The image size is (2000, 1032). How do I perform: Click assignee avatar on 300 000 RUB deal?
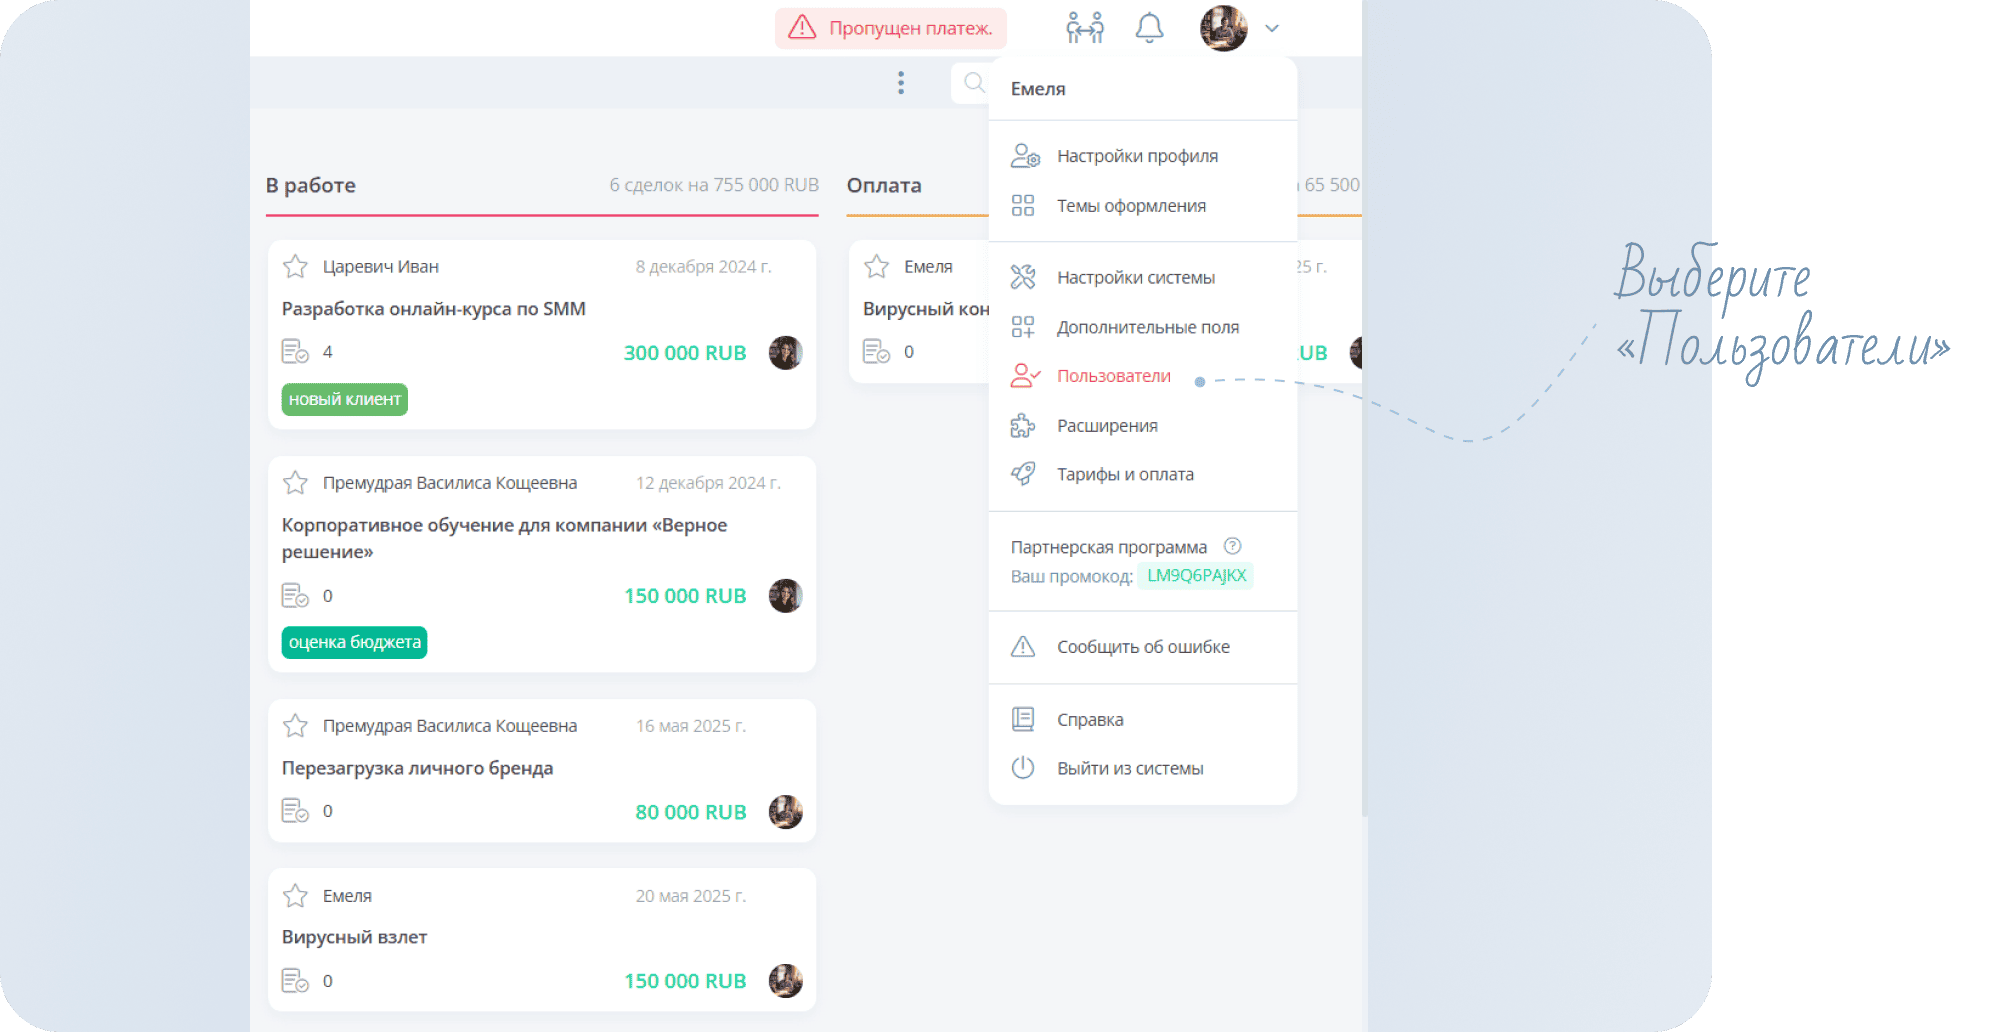click(786, 353)
